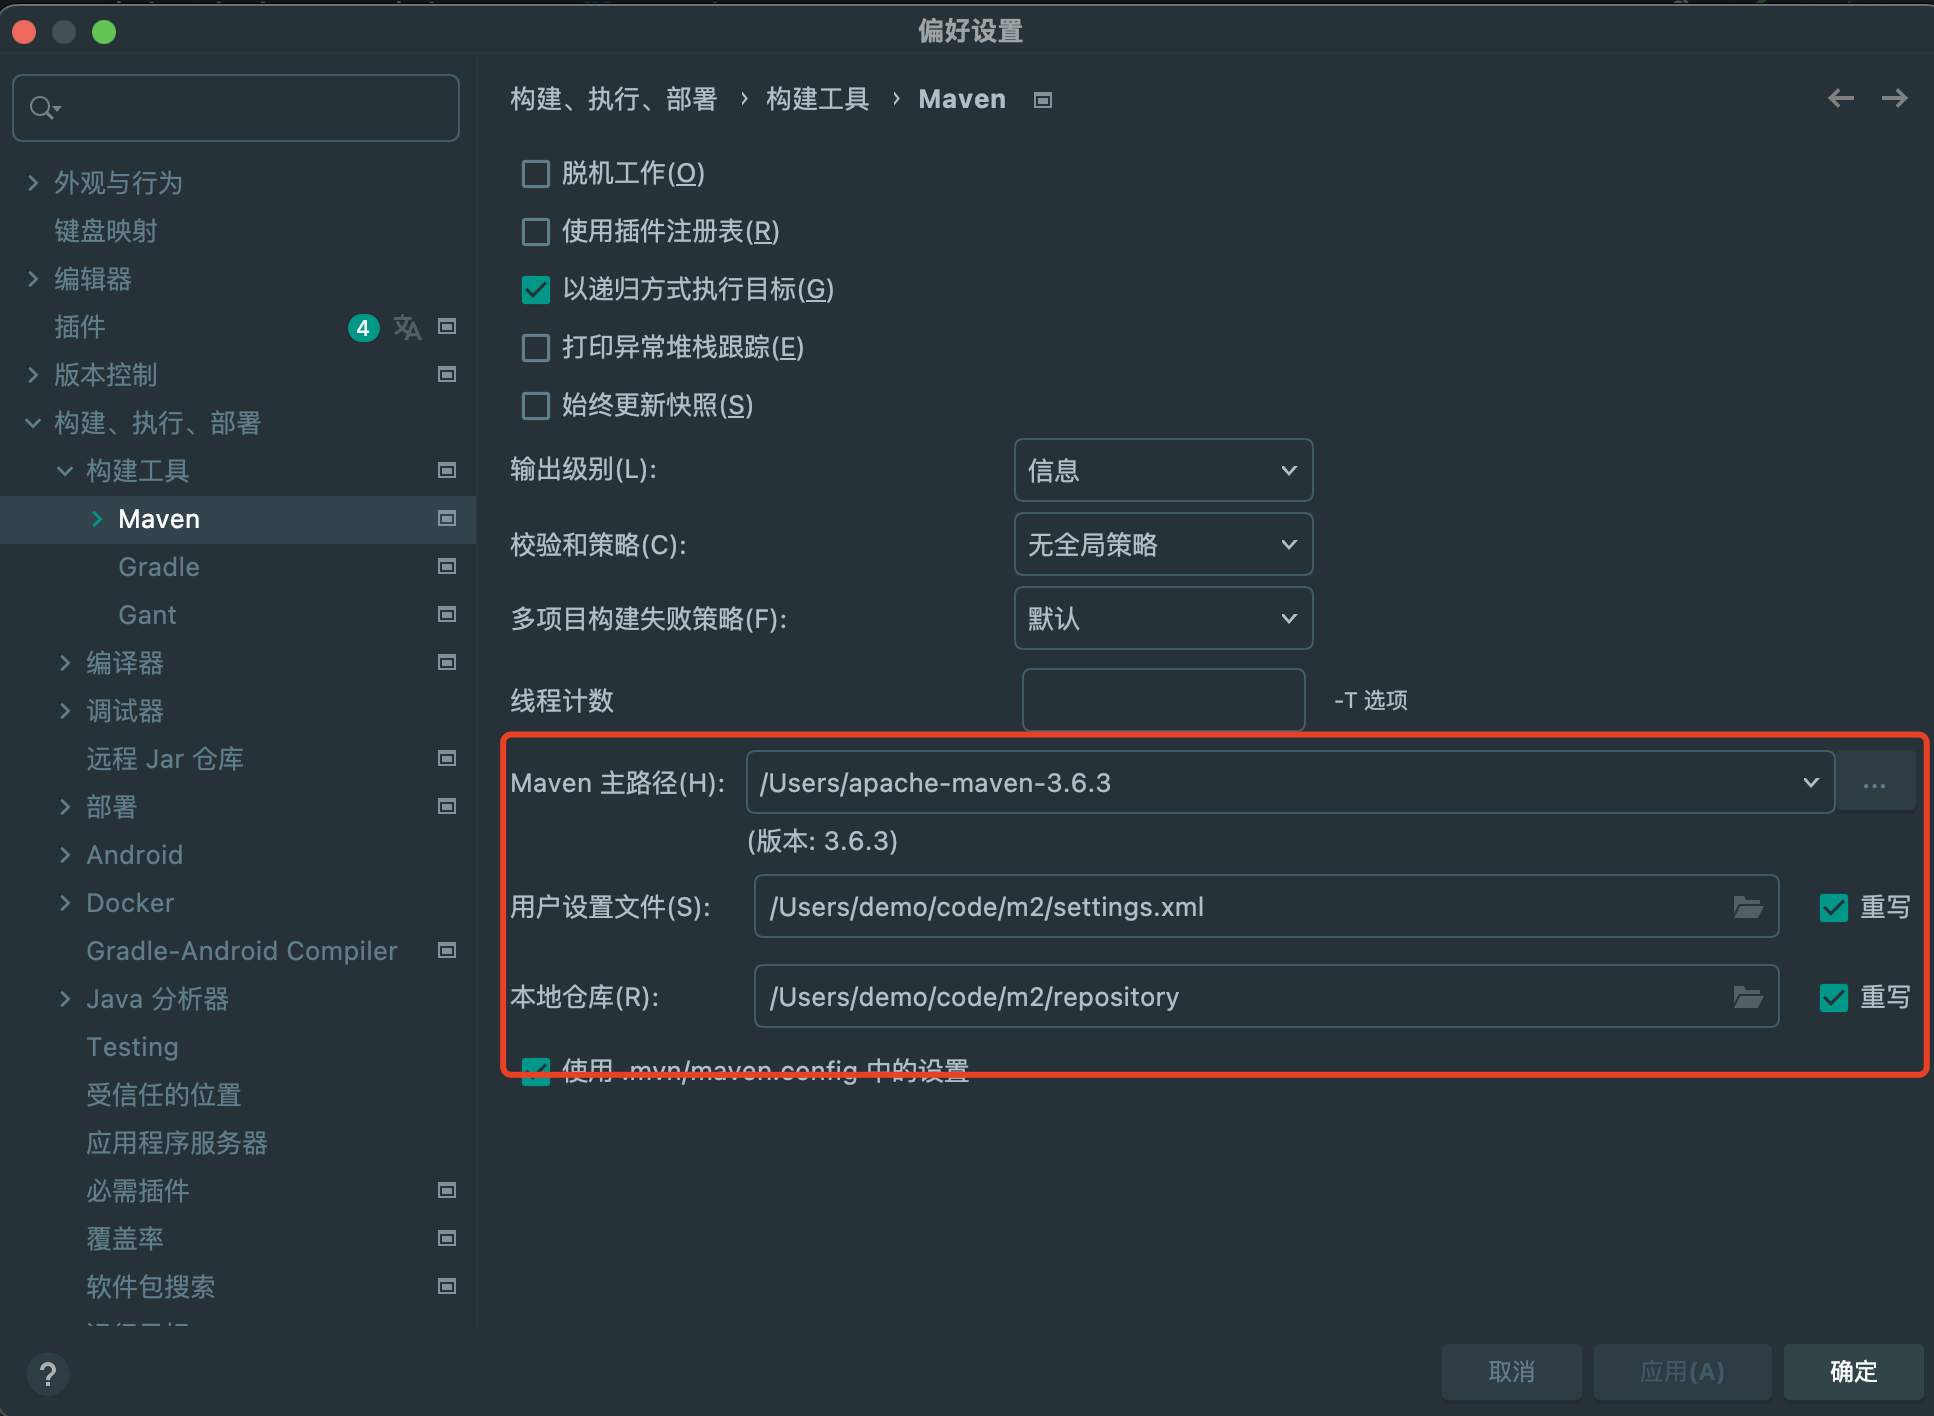Click the back navigation arrow
This screenshot has height=1416, width=1934.
(x=1840, y=98)
